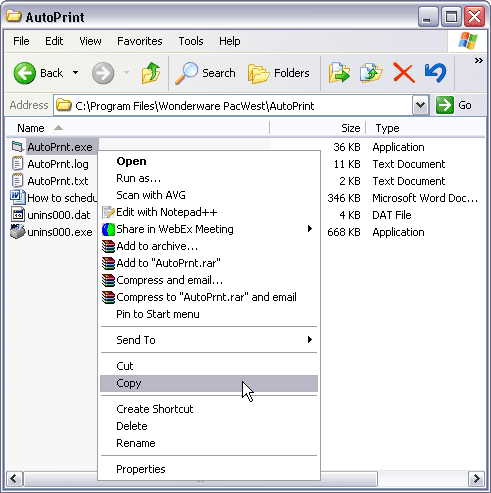The width and height of the screenshot is (491, 493).
Task: Minimize the AutoPrint window
Action: tap(428, 17)
